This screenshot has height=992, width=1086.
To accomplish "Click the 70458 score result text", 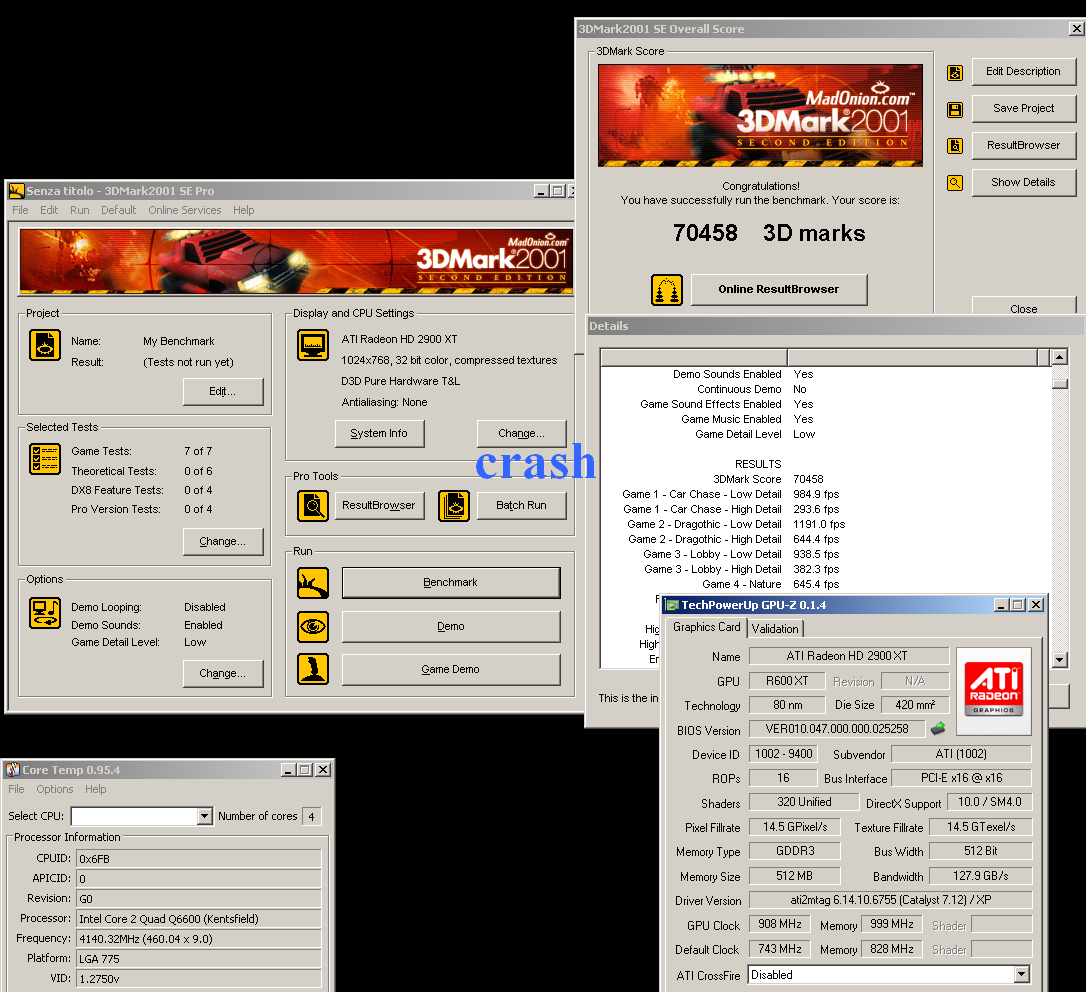I will (705, 233).
